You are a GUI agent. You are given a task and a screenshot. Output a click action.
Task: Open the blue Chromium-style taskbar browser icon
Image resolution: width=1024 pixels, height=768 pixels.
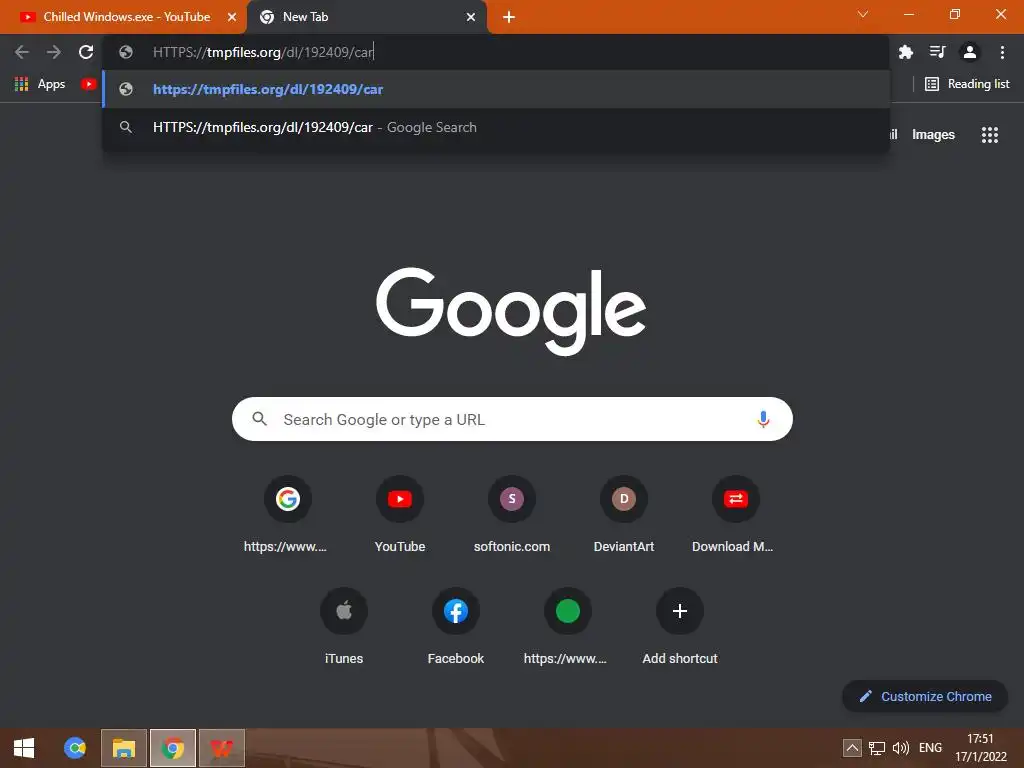pos(74,748)
